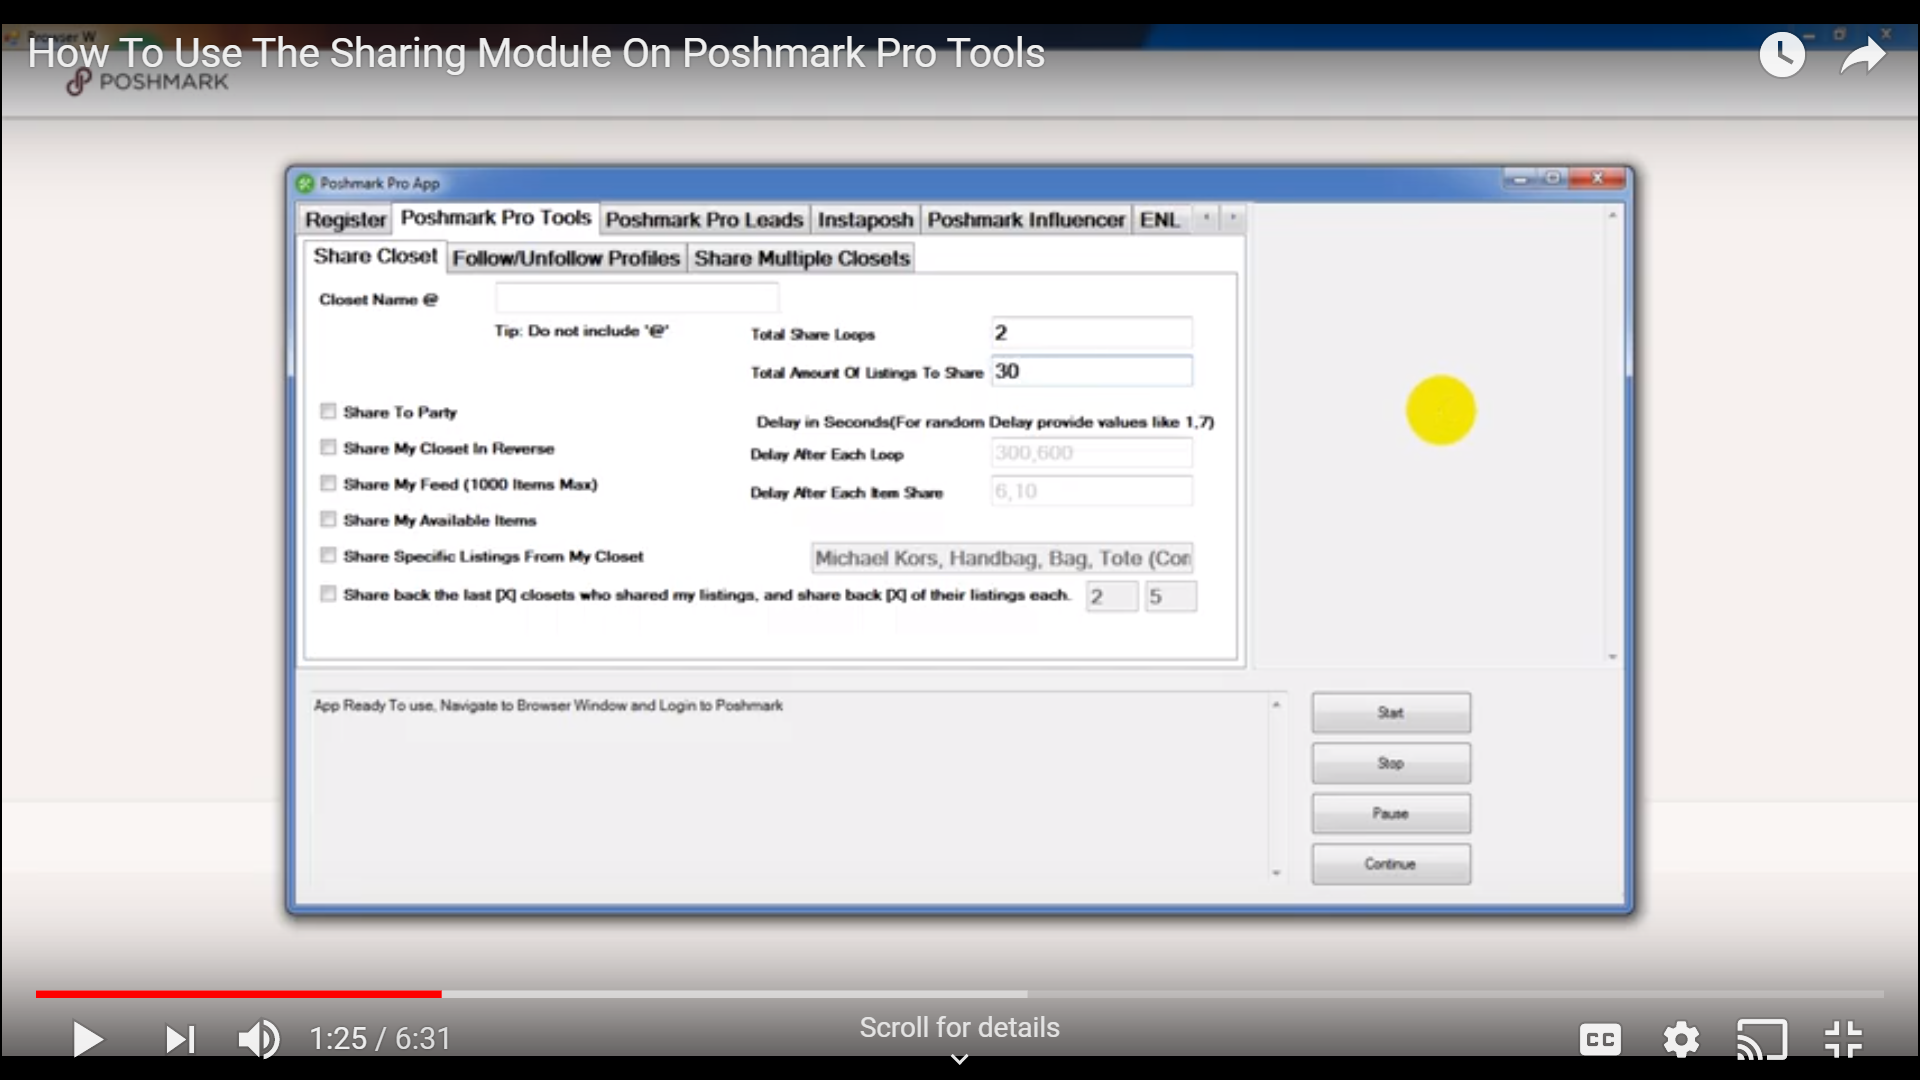
Task: Check Share Specific Listings From My Closet
Action: coord(328,555)
